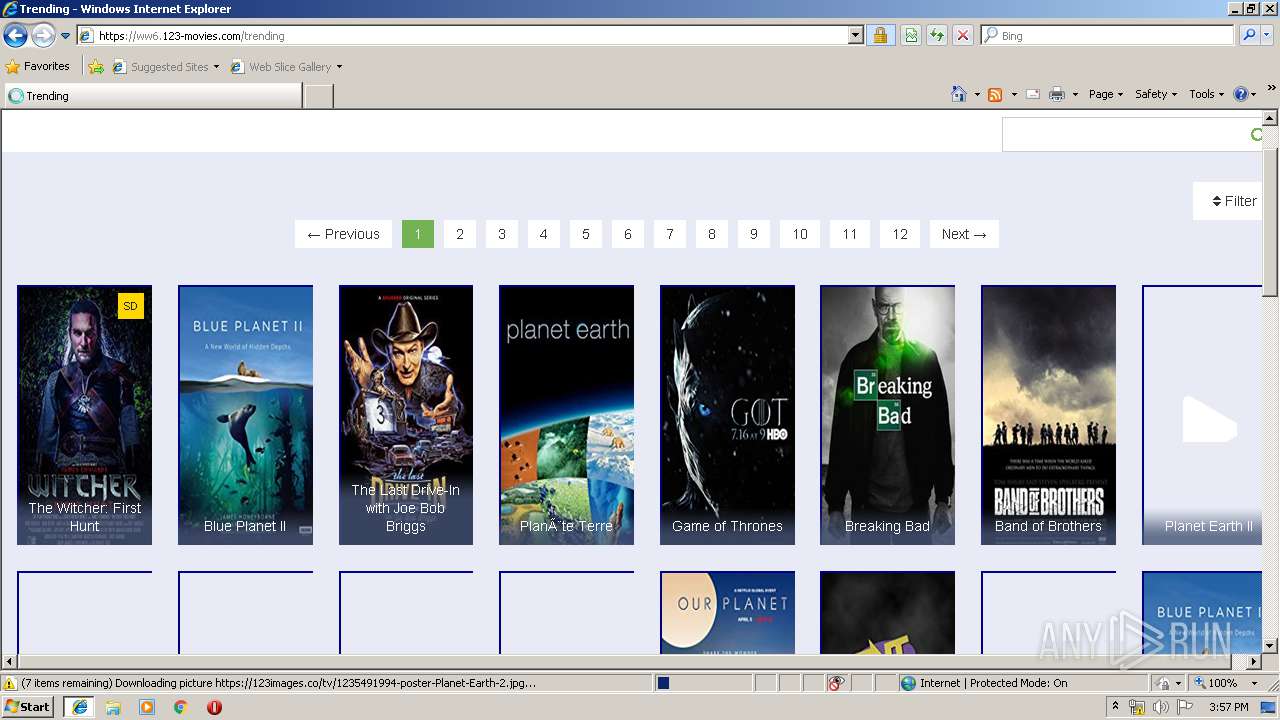This screenshot has height=720, width=1280.
Task: Open the recent pages dropdown arrow
Action: (66, 36)
